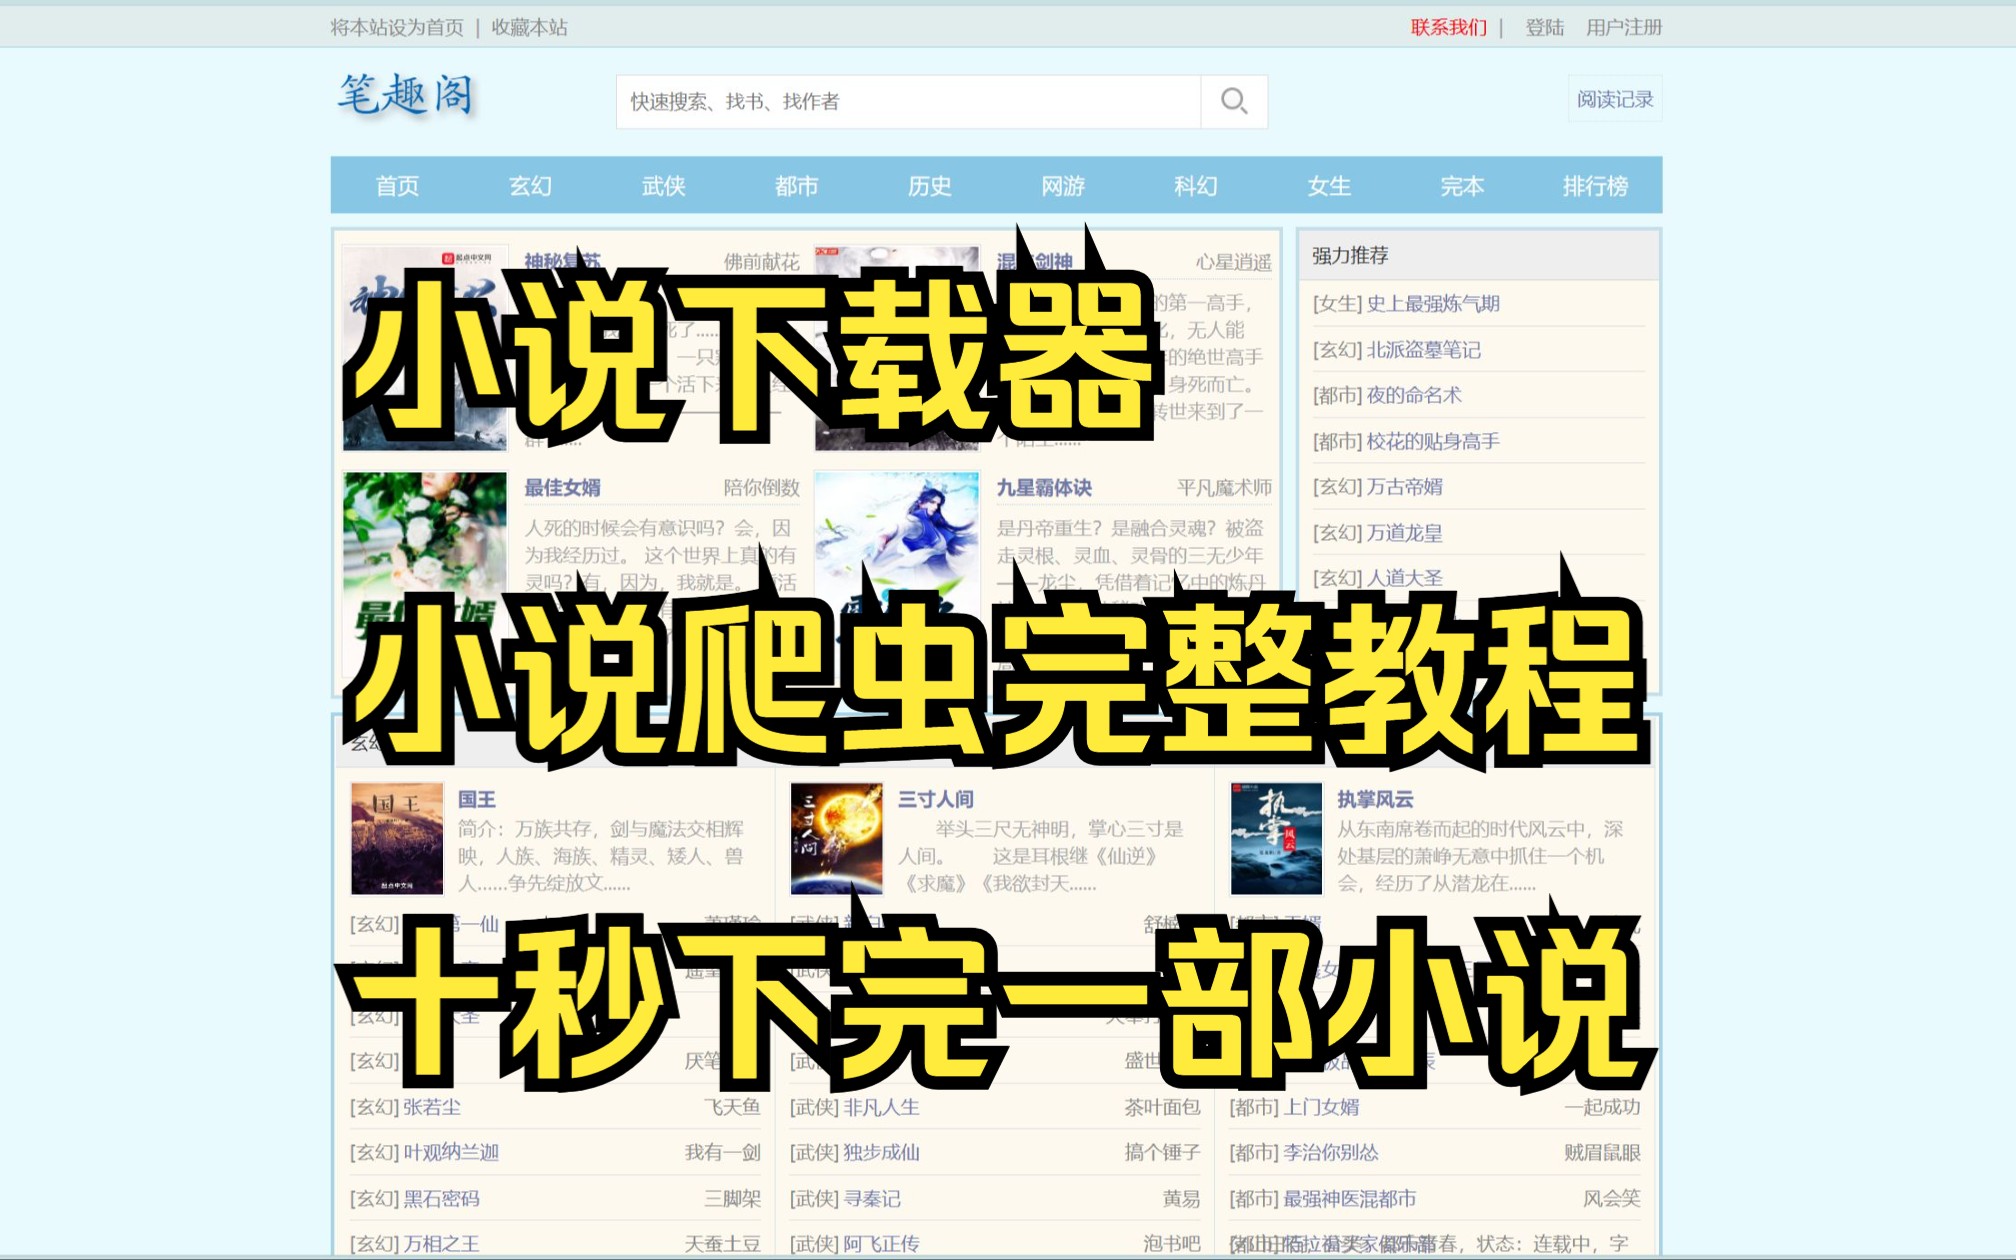Open 最强神医混都市 in 都市 list
2016x1260 pixels.
click(x=1350, y=1198)
